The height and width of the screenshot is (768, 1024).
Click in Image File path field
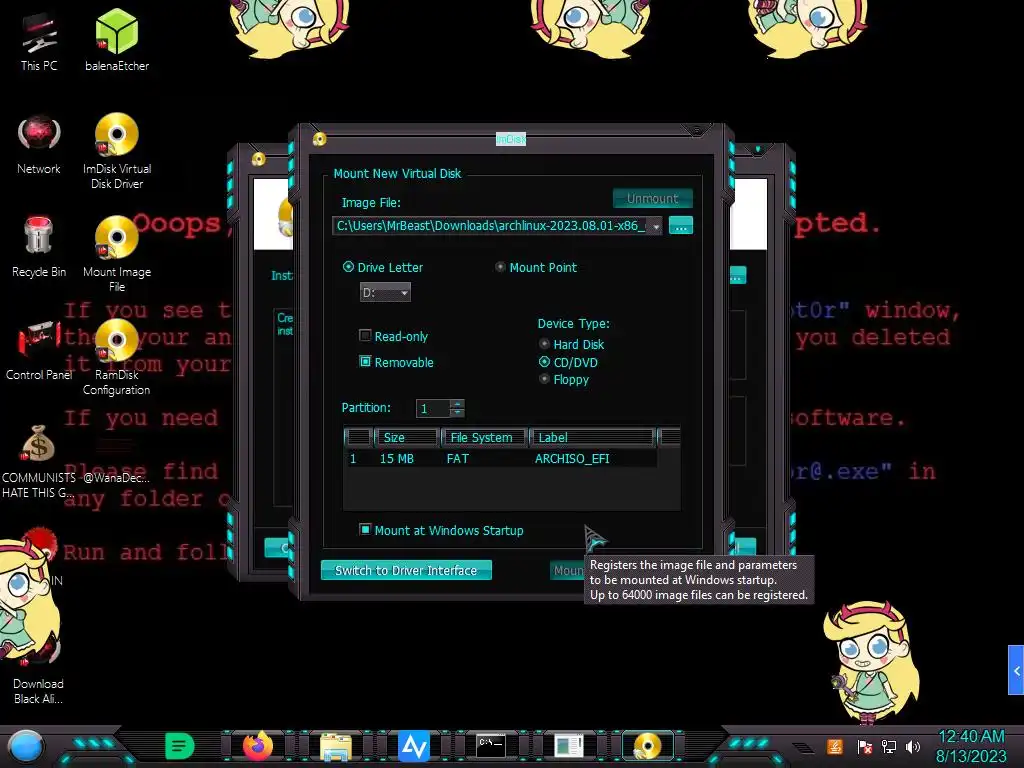tap(490, 226)
